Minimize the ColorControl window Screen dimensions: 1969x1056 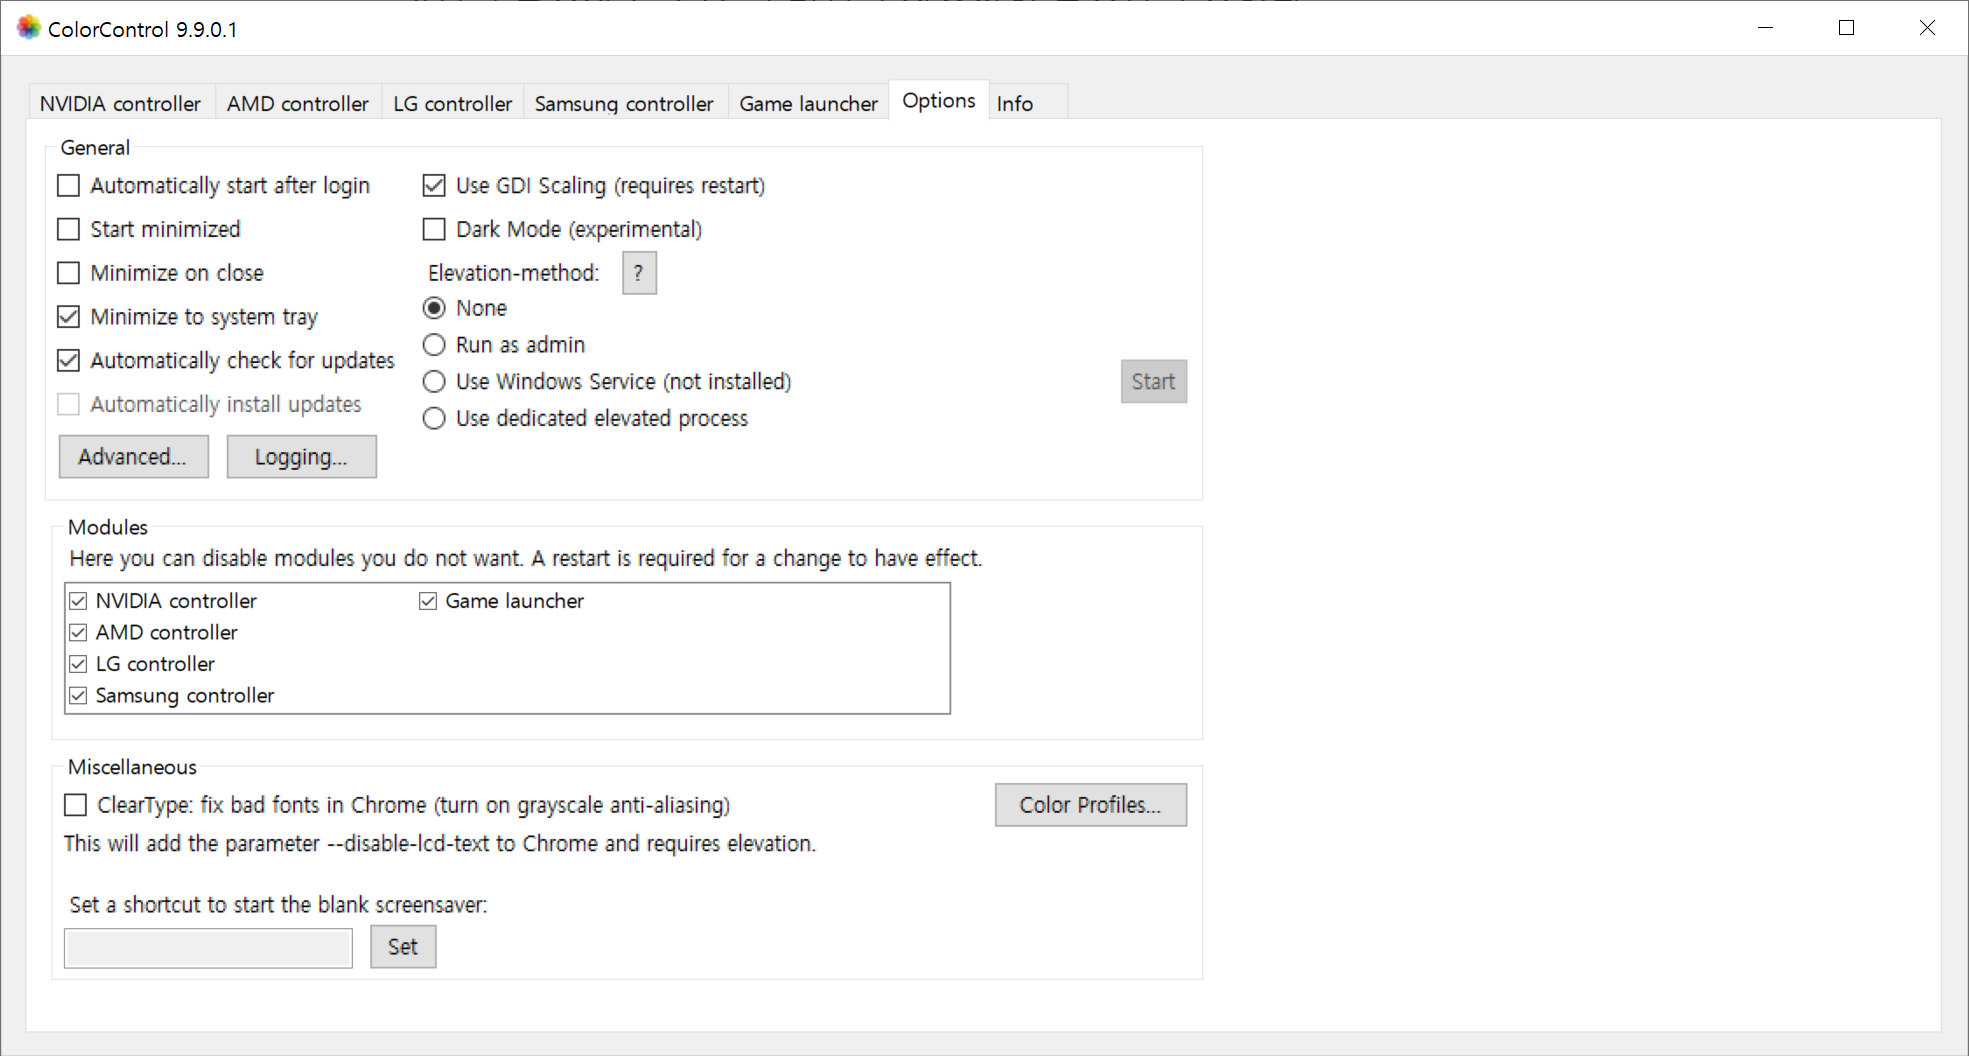click(x=1766, y=28)
